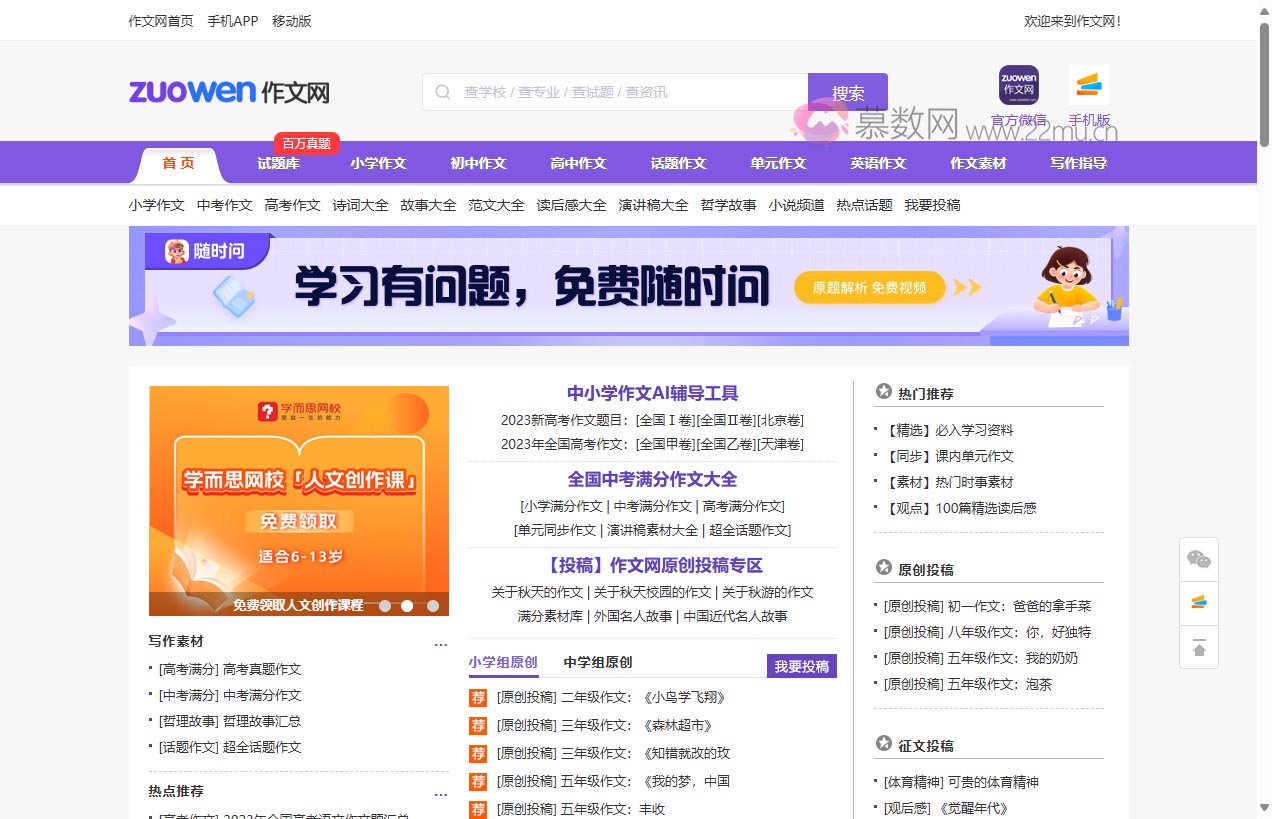Click the zuowen 作文网 site logo

pos(228,91)
